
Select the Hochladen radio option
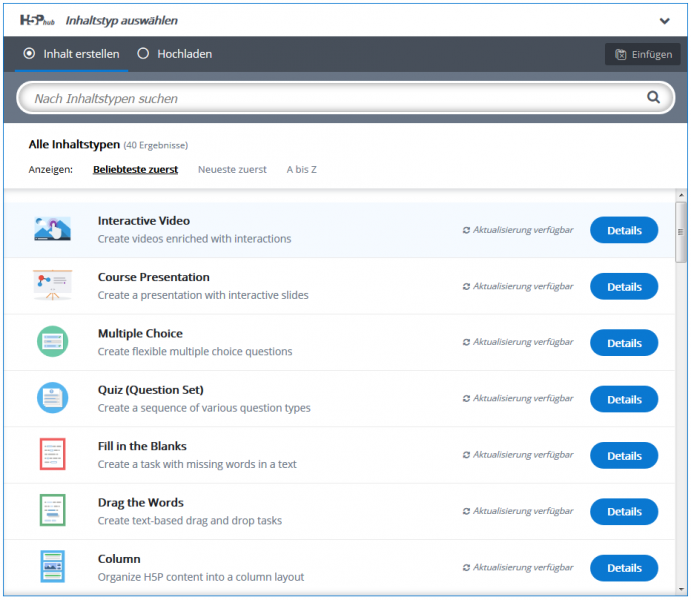[x=175, y=54]
